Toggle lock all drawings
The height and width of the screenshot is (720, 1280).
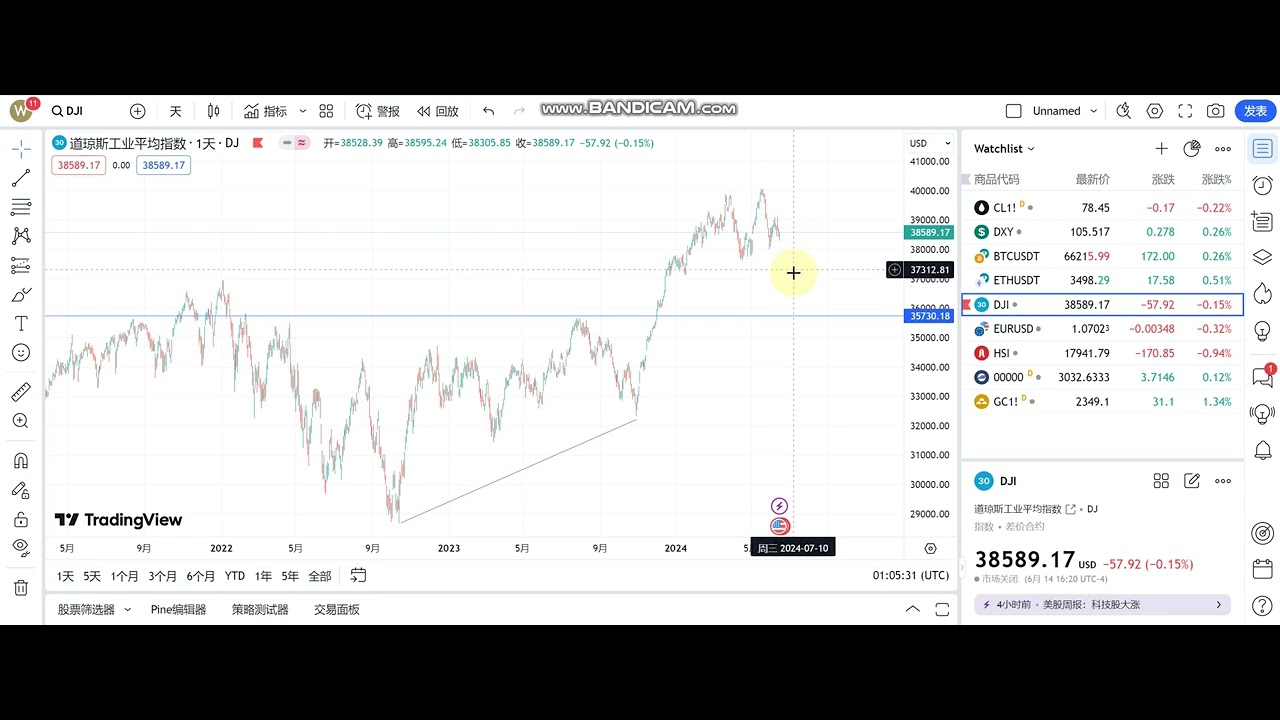[x=21, y=519]
